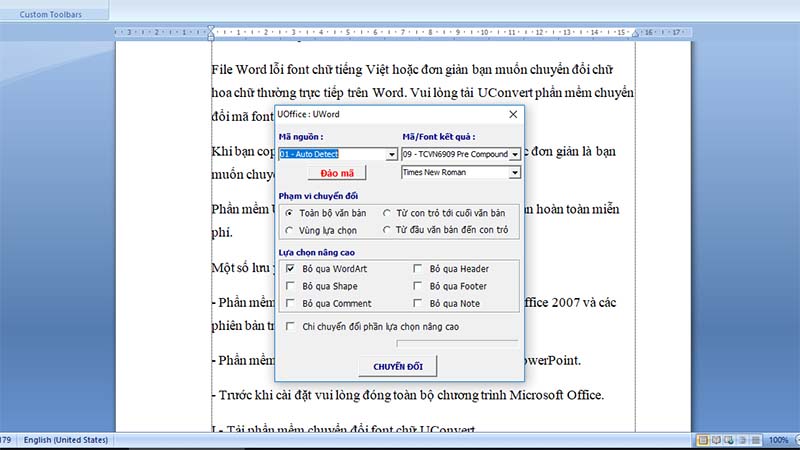This screenshot has height=450, width=800.
Task: Click the English (United States) language indicator
Action: pos(65,440)
